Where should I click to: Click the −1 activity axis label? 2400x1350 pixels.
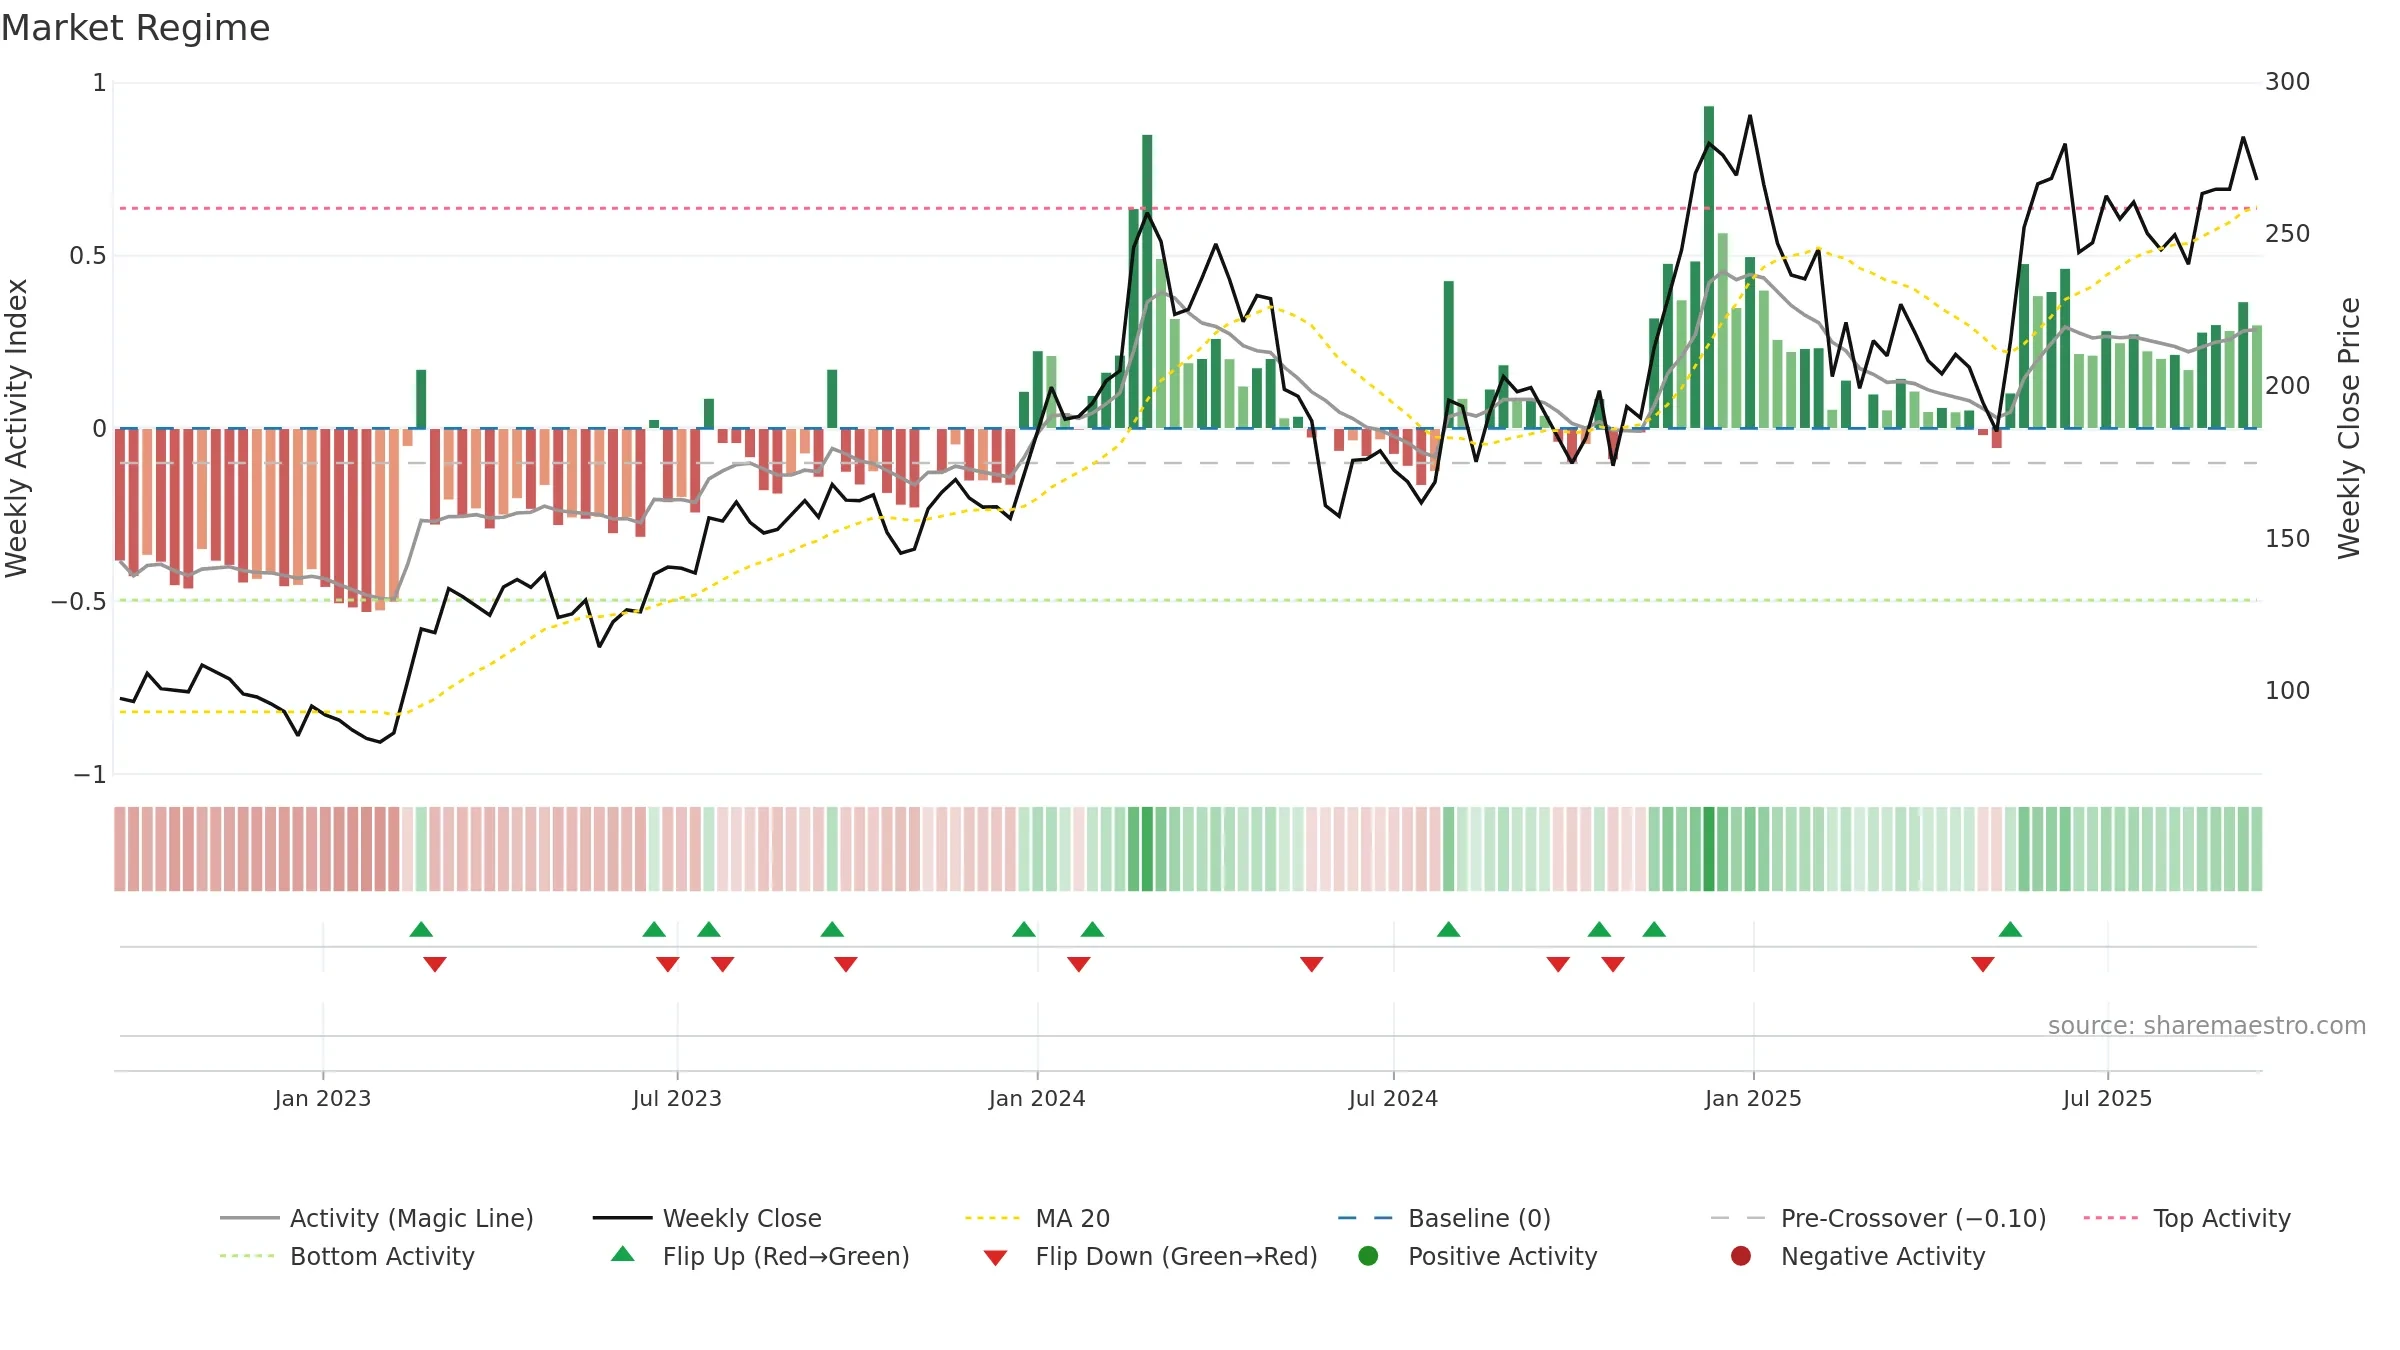(x=89, y=775)
